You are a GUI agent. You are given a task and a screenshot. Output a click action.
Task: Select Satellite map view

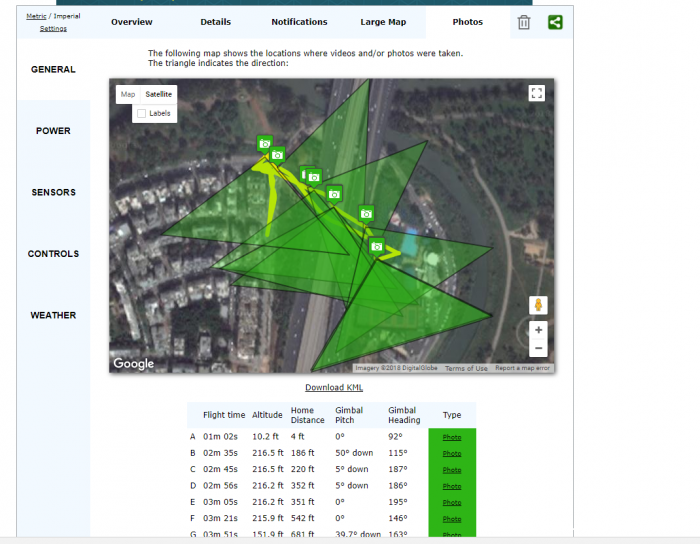click(x=158, y=95)
